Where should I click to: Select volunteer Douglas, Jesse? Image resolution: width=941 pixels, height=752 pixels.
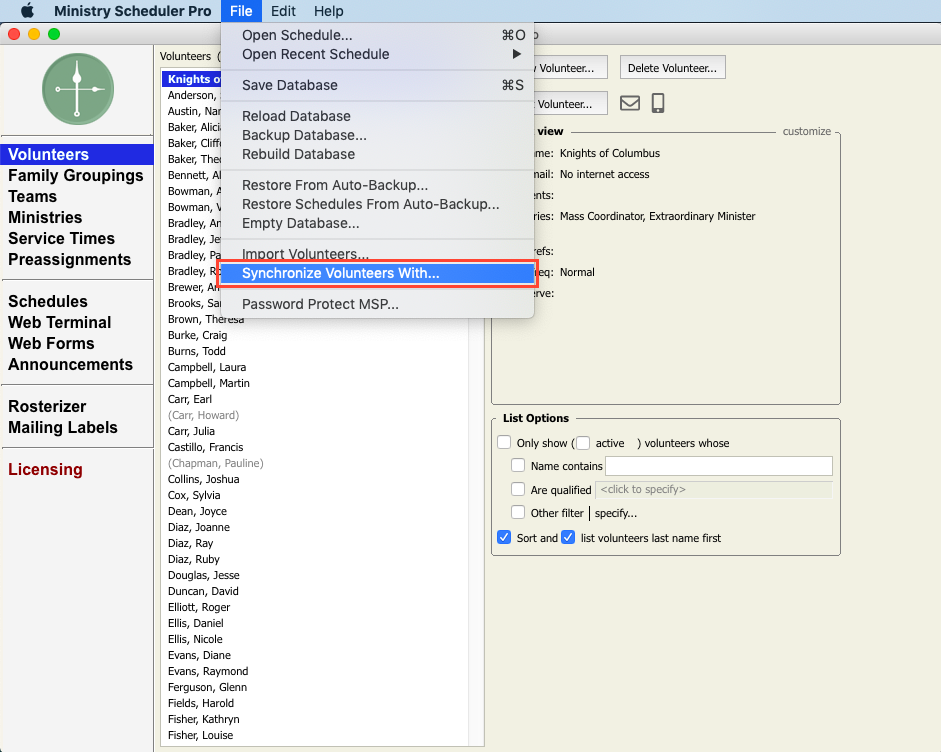coord(203,575)
